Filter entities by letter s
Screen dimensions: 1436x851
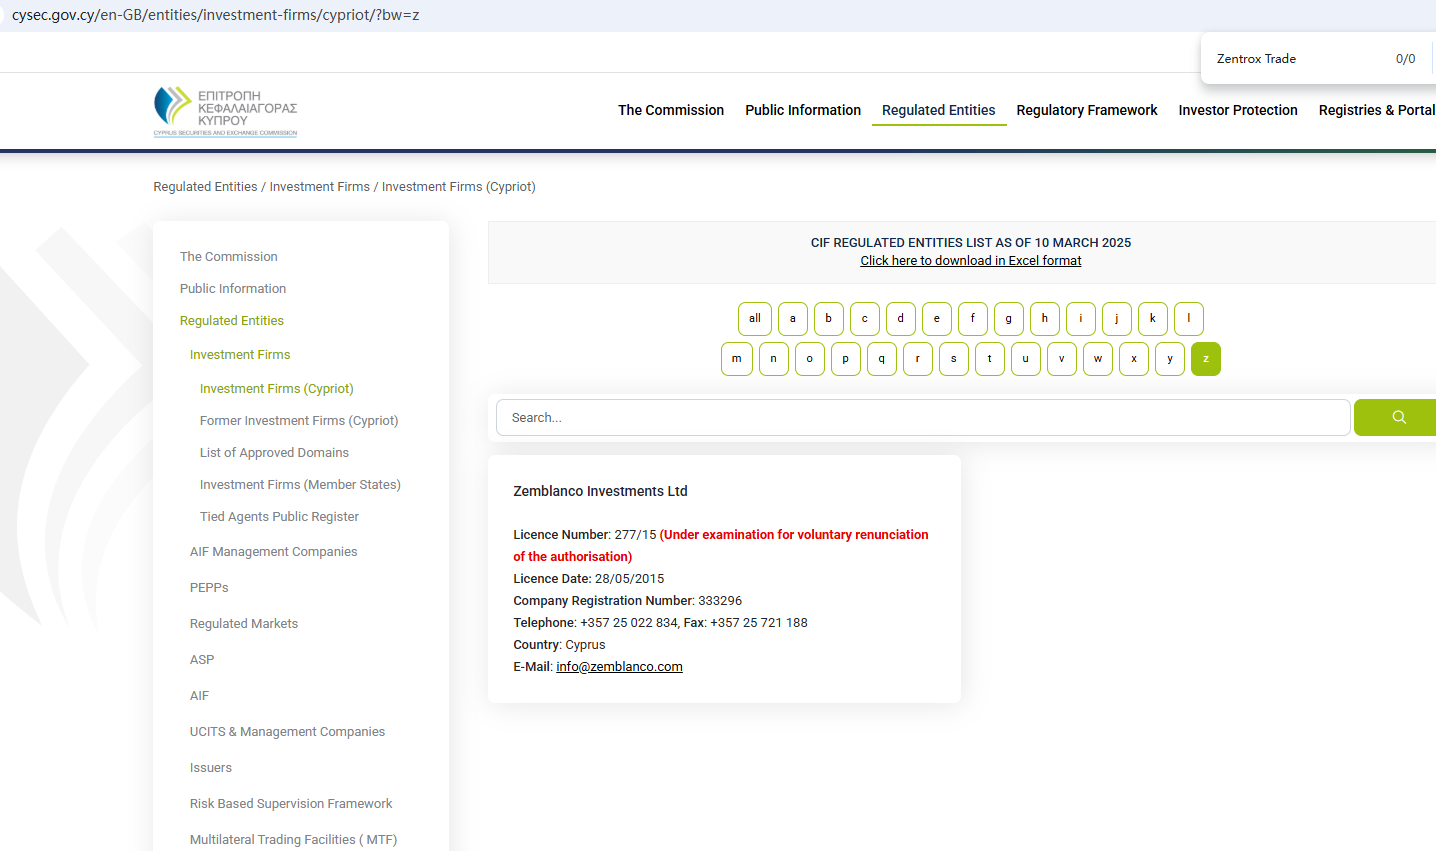pyautogui.click(x=954, y=359)
